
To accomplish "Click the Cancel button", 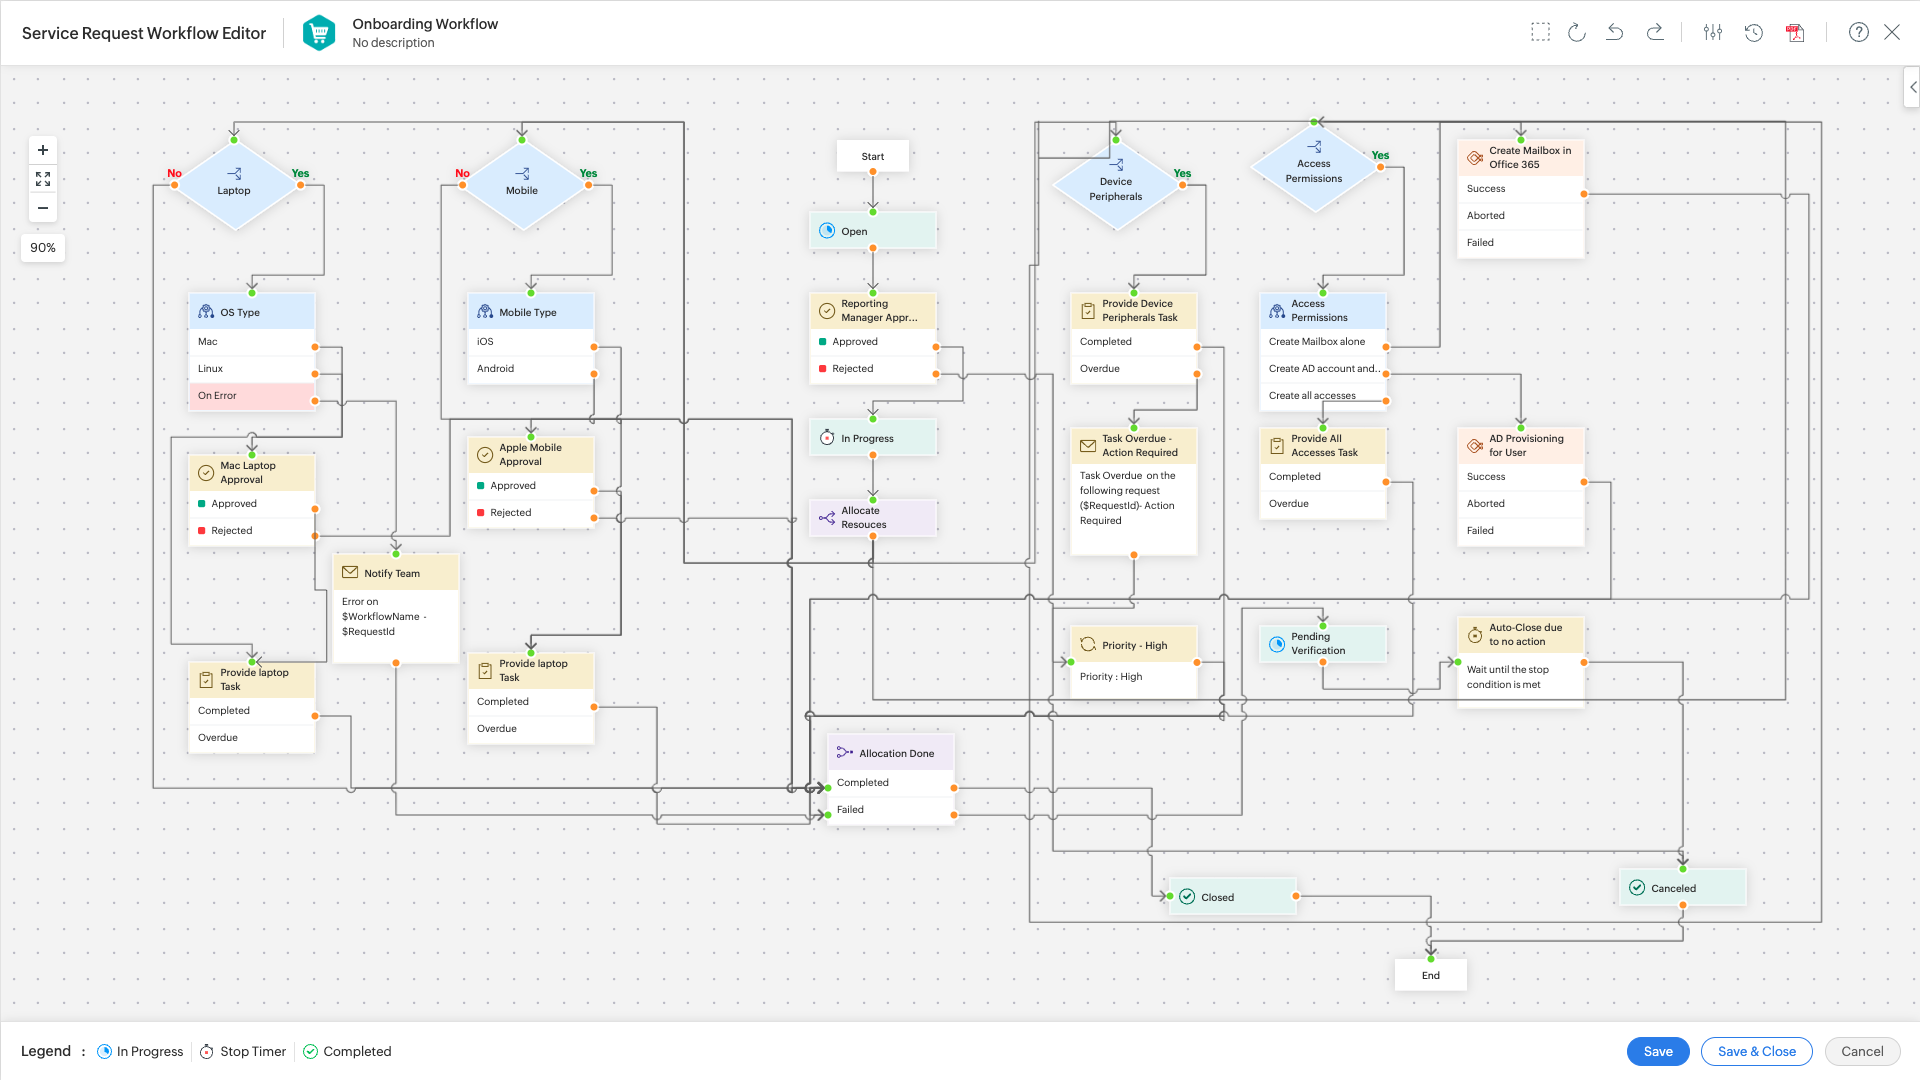I will point(1862,1051).
